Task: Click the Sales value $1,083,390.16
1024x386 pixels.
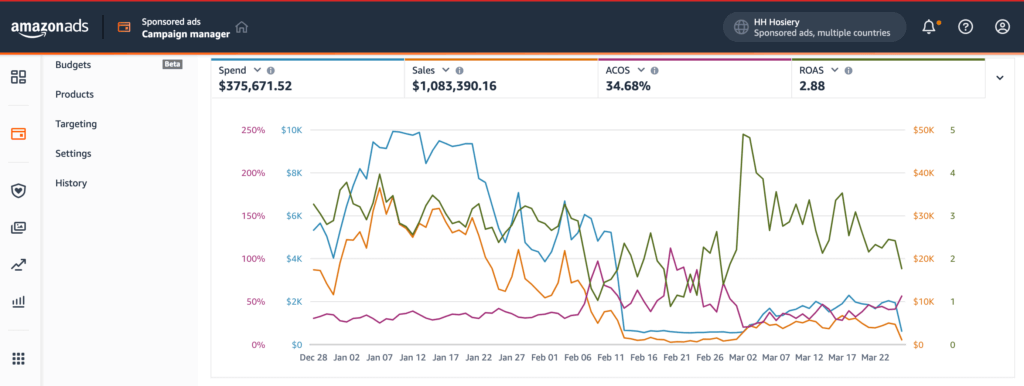Action: pyautogui.click(x=455, y=86)
